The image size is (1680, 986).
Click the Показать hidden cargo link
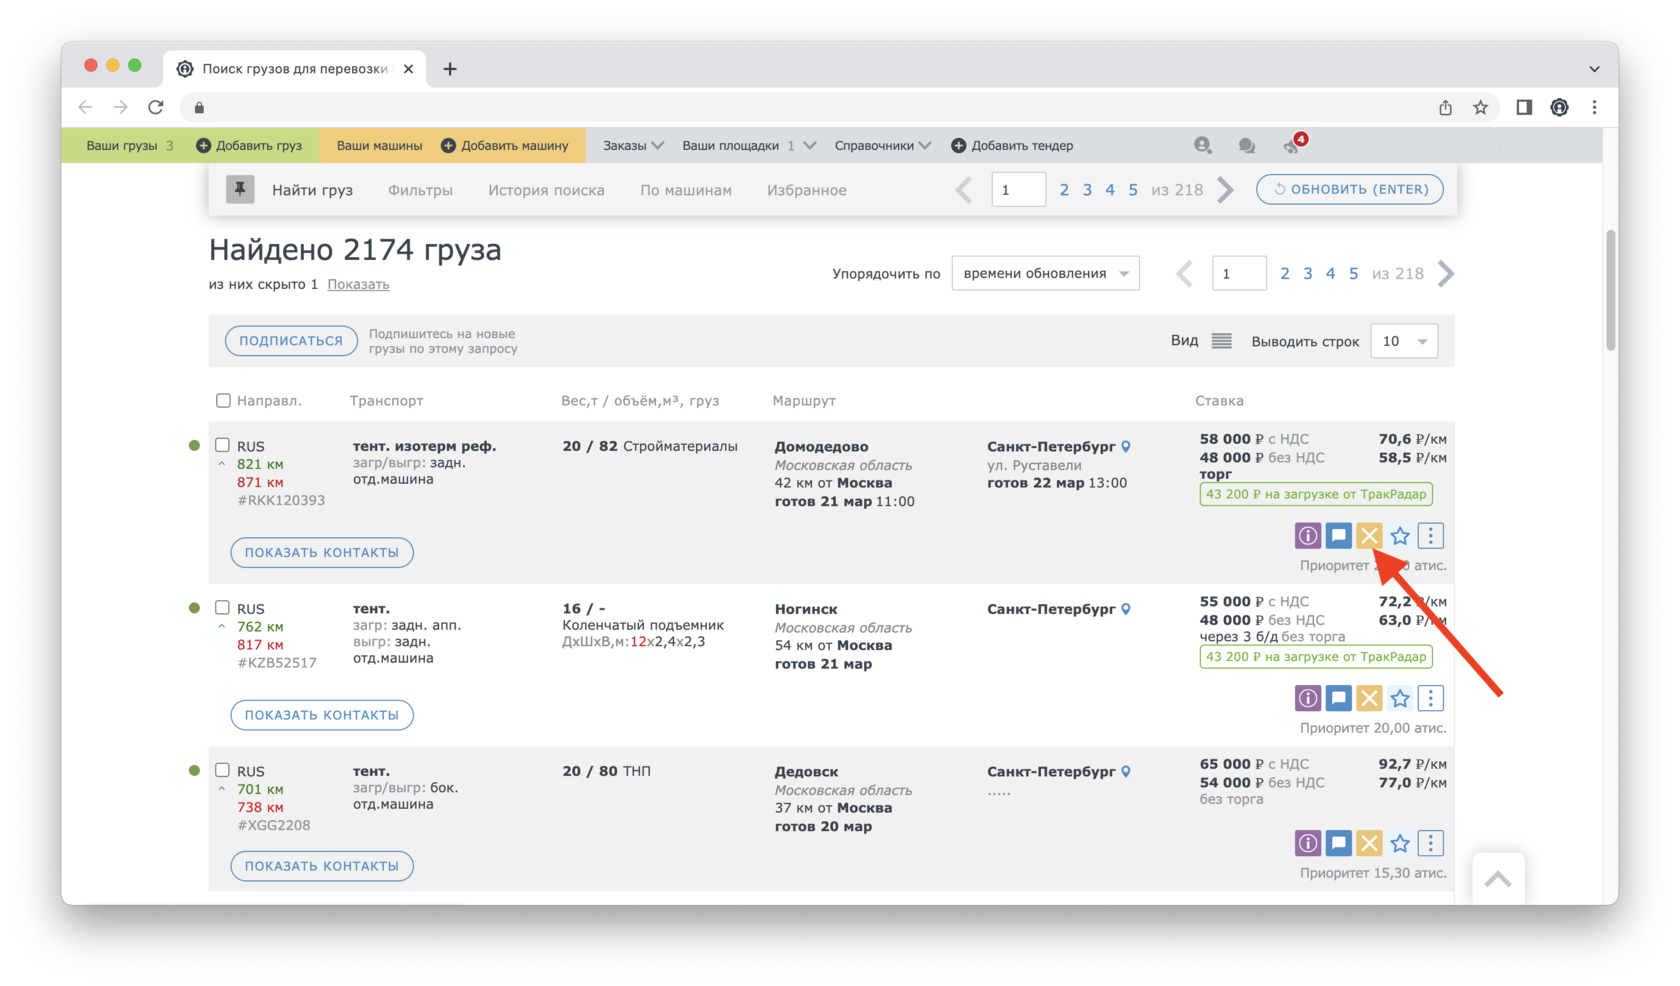coord(358,284)
